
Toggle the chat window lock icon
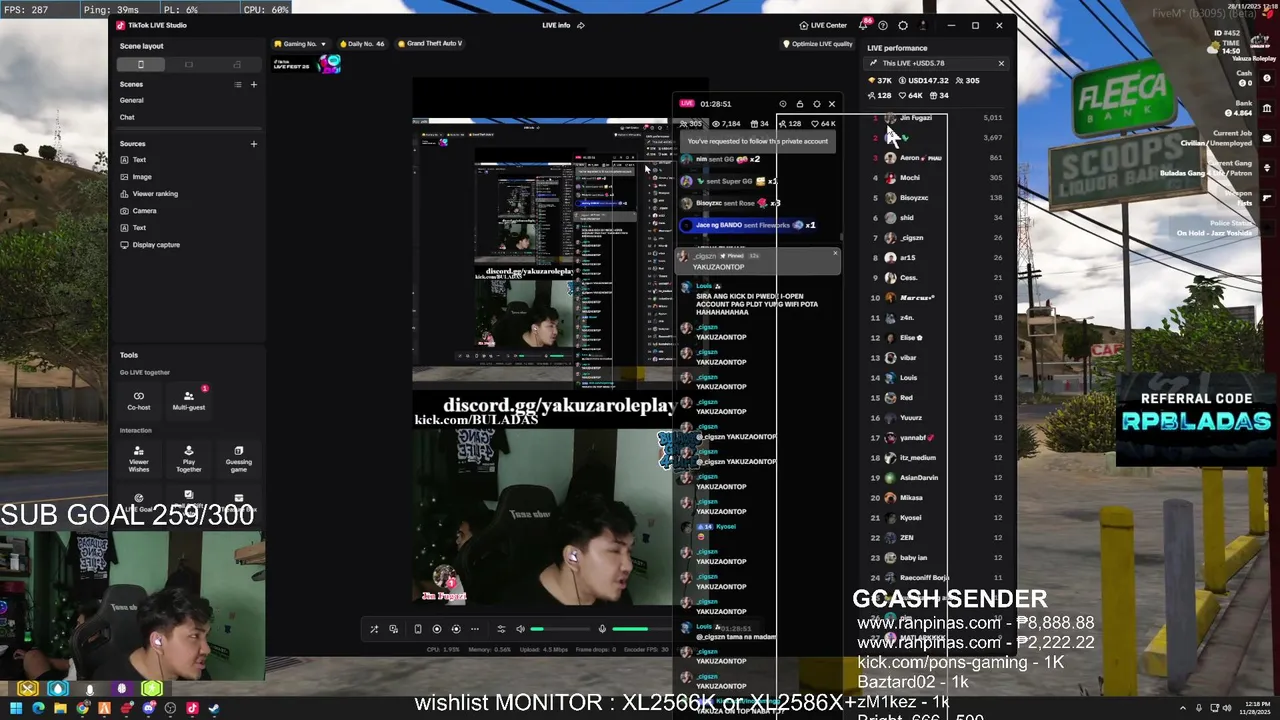click(x=800, y=104)
